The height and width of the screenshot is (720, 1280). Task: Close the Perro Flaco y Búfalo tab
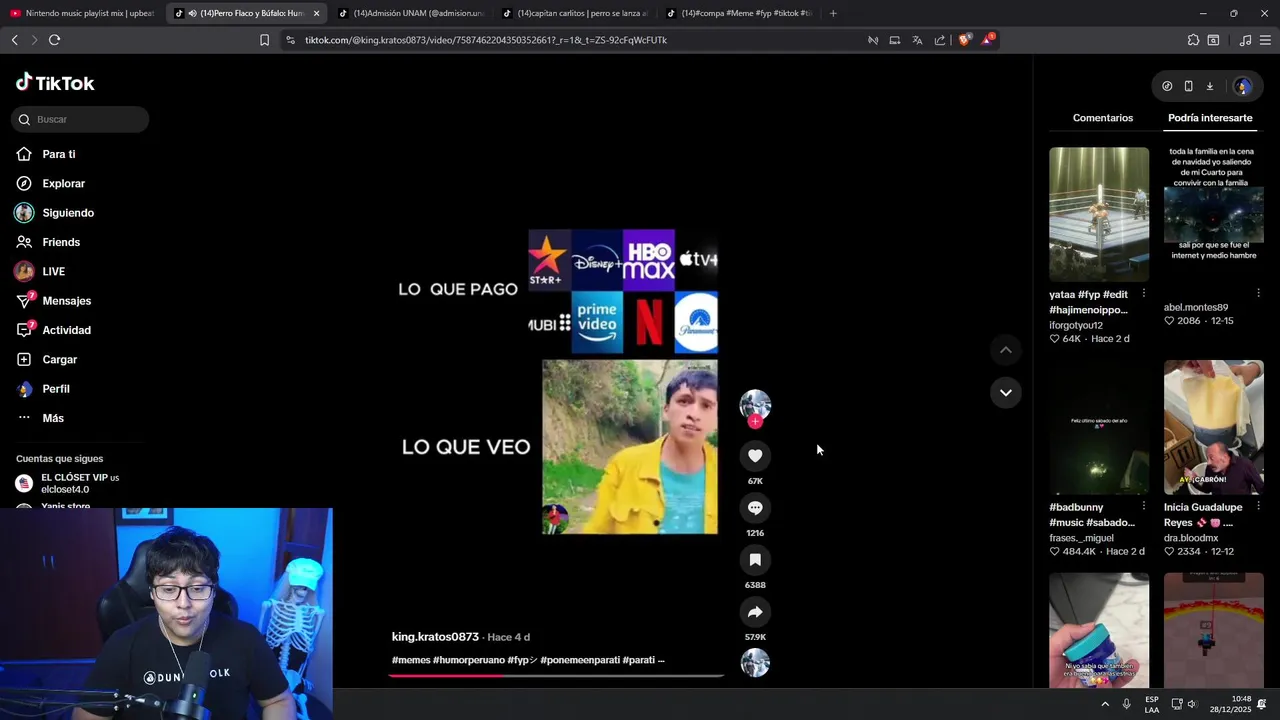pyautogui.click(x=316, y=13)
